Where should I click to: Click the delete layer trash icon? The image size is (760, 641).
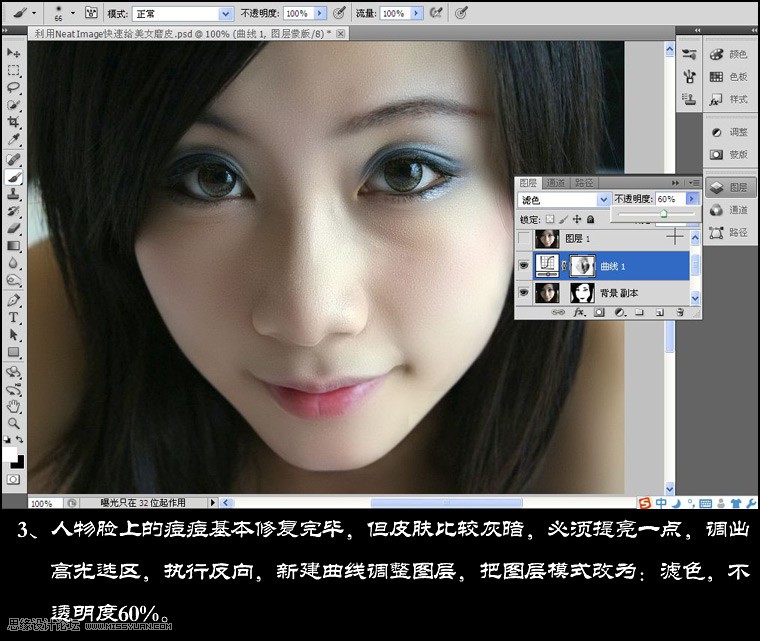[x=680, y=312]
